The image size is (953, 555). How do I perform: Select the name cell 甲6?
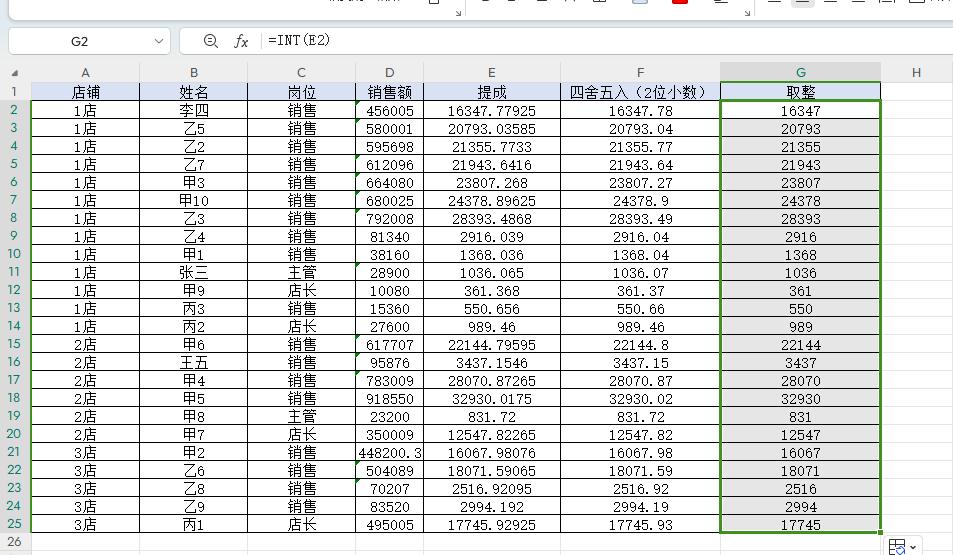193,345
